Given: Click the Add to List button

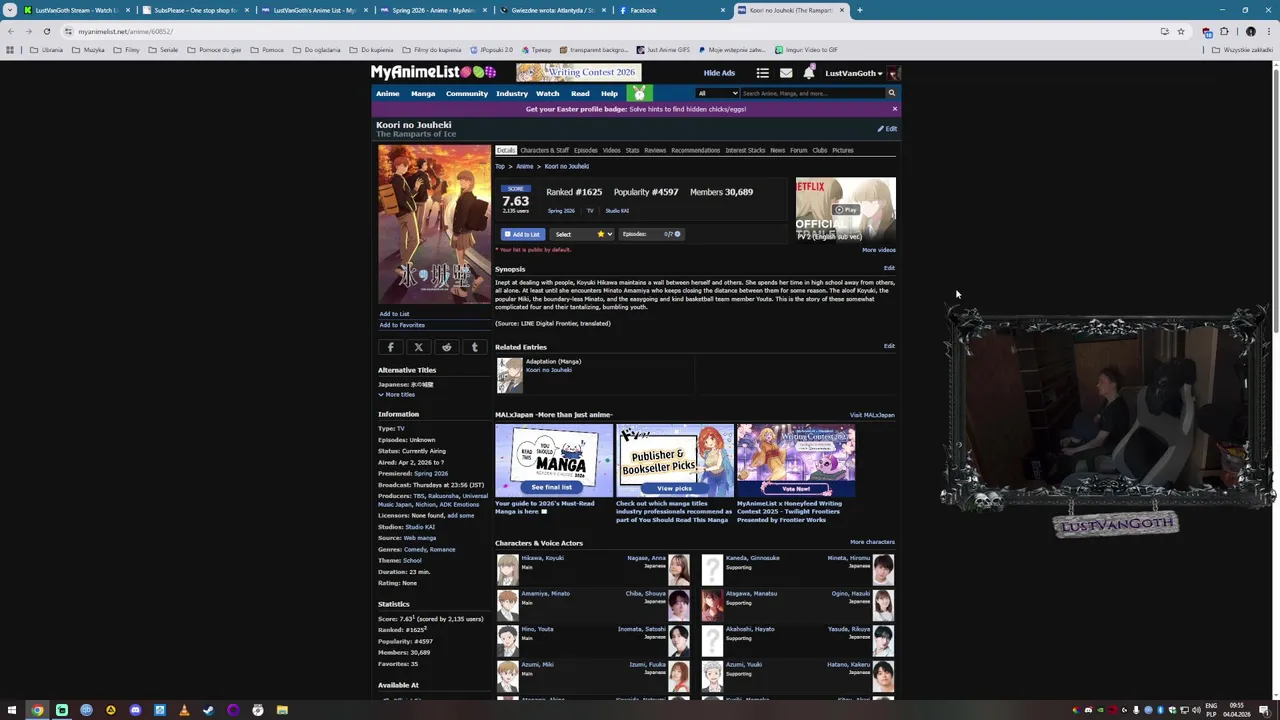Looking at the screenshot, I should (x=522, y=234).
